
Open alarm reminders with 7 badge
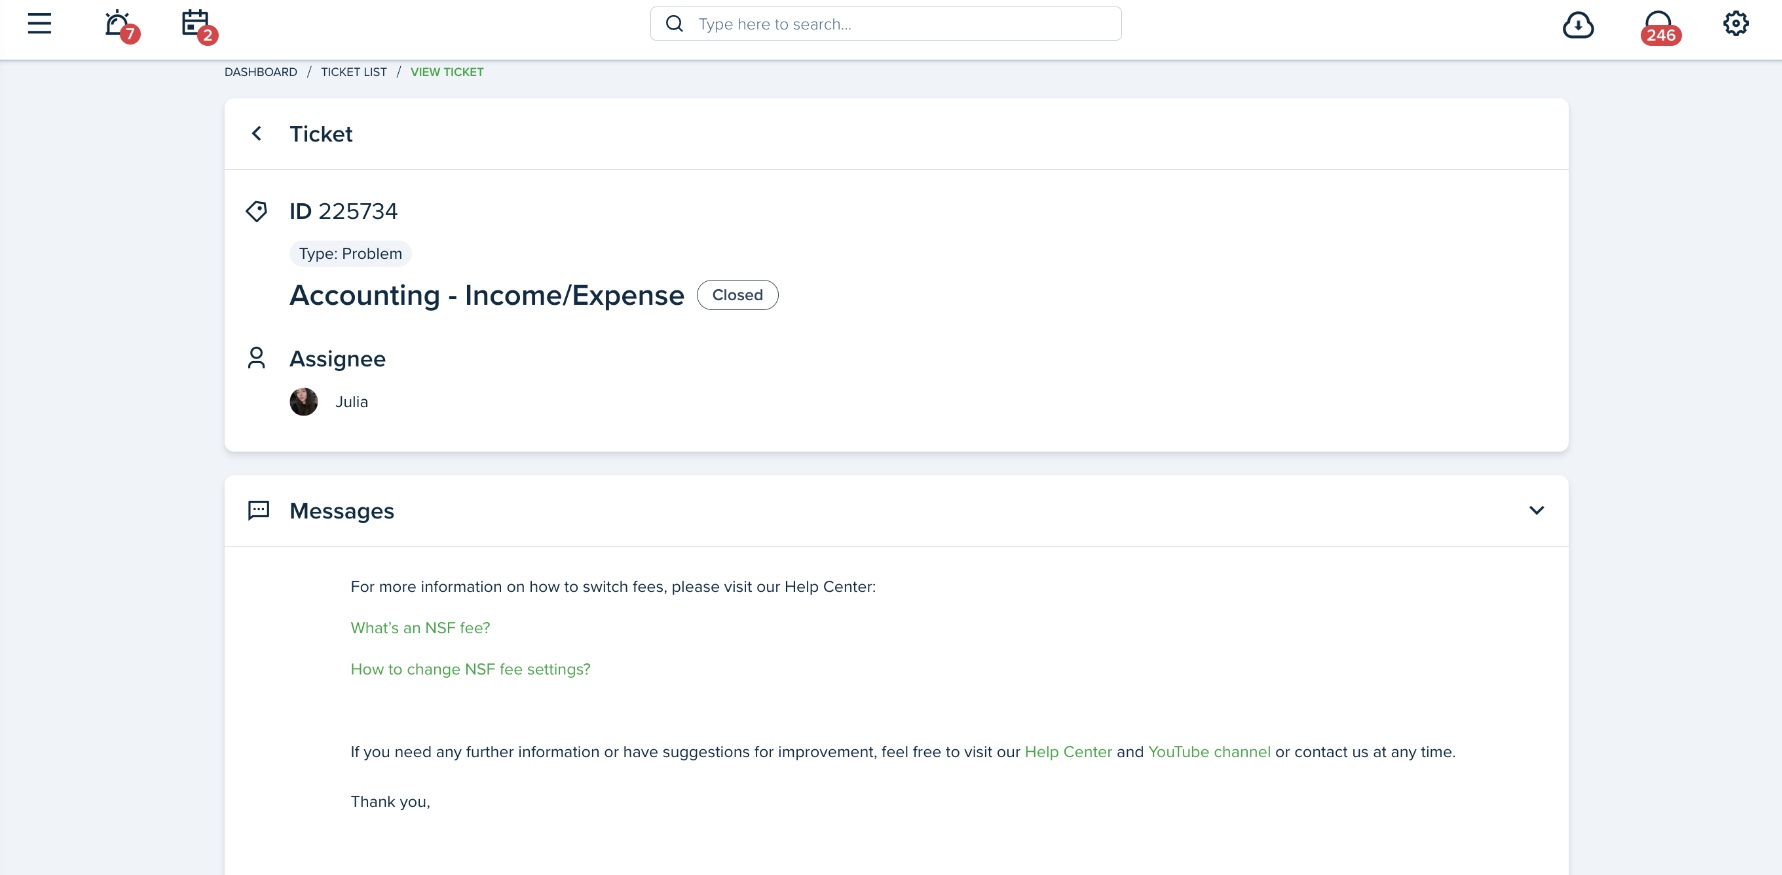121,25
